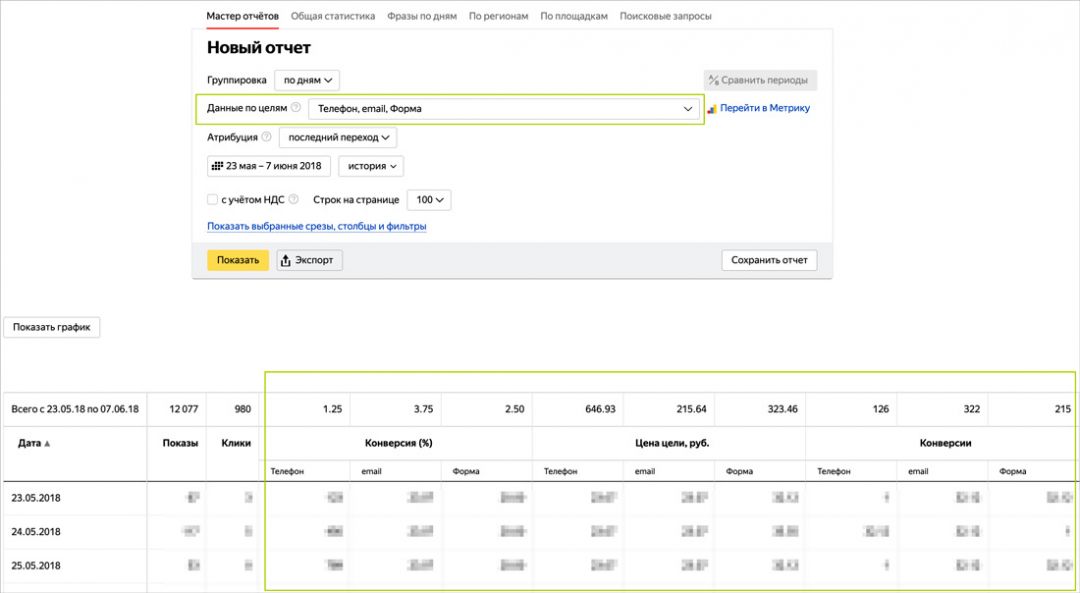
Task: Click percent icon on Сравнить периоды
Action: (x=714, y=80)
